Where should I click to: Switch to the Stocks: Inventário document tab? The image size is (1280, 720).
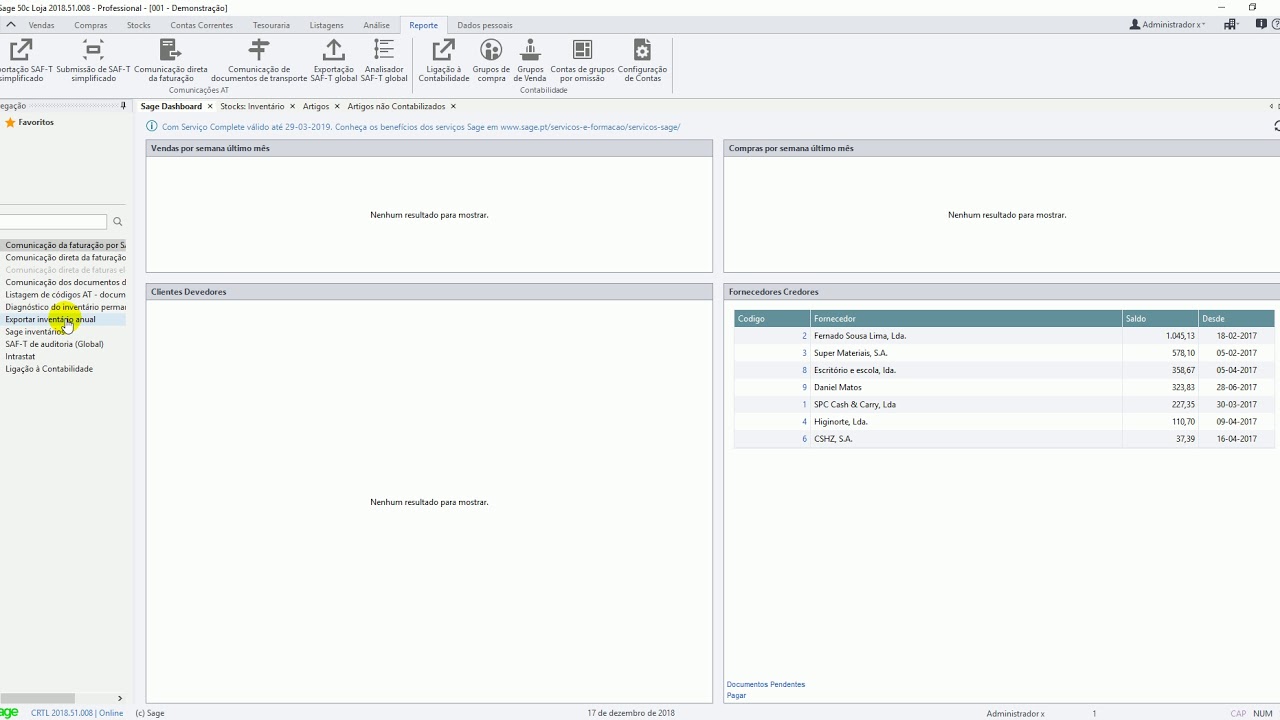(x=252, y=106)
